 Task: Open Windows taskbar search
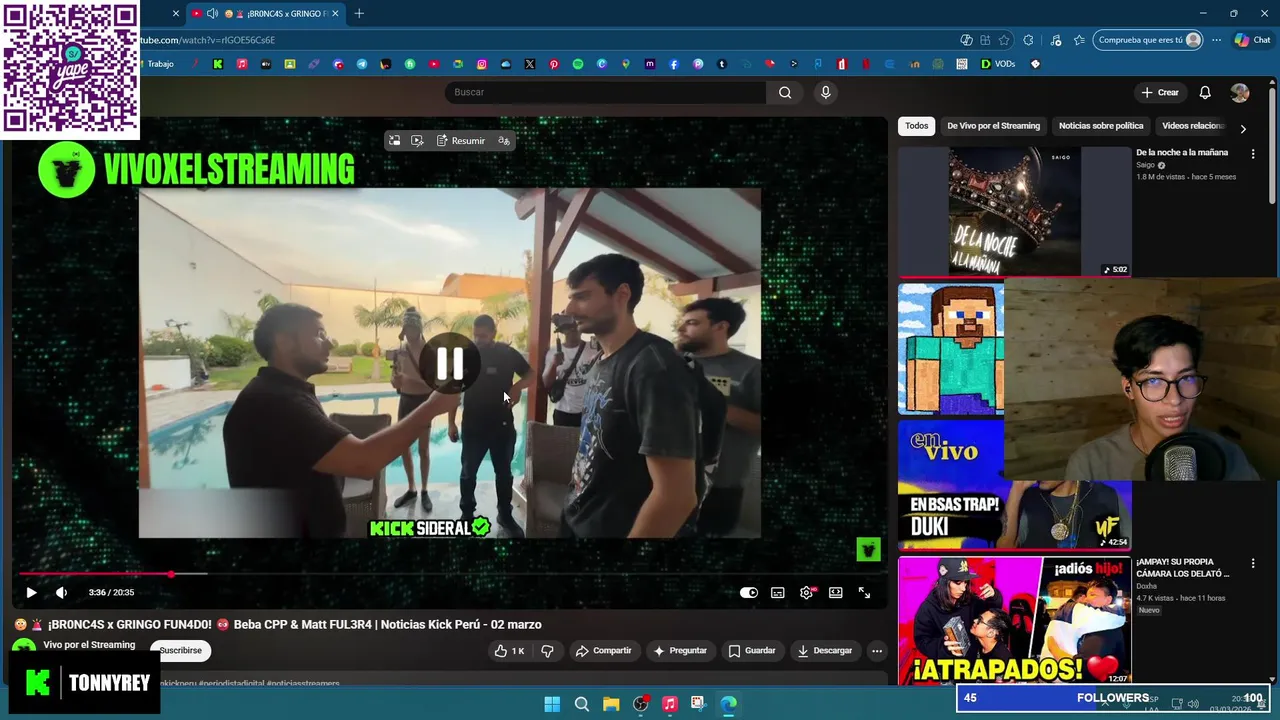[x=582, y=704]
